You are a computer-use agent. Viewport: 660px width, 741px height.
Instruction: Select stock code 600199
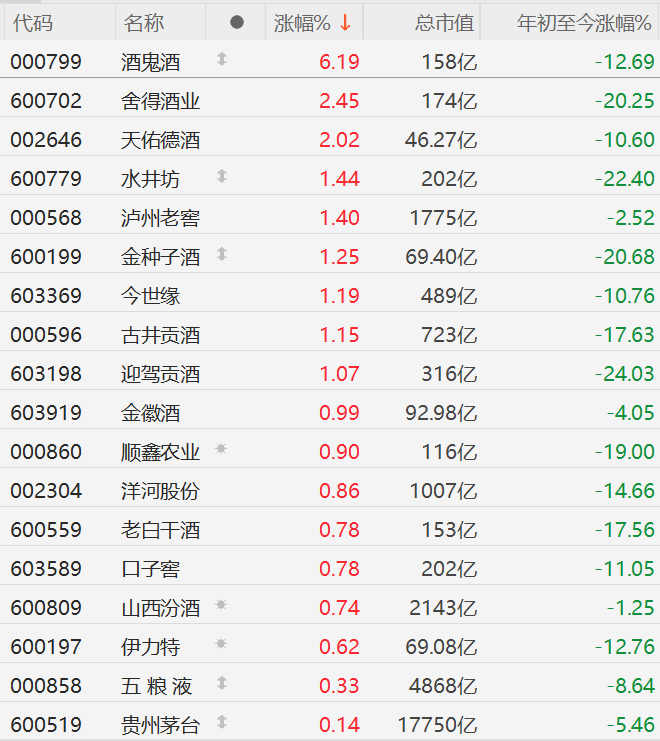click(x=46, y=257)
